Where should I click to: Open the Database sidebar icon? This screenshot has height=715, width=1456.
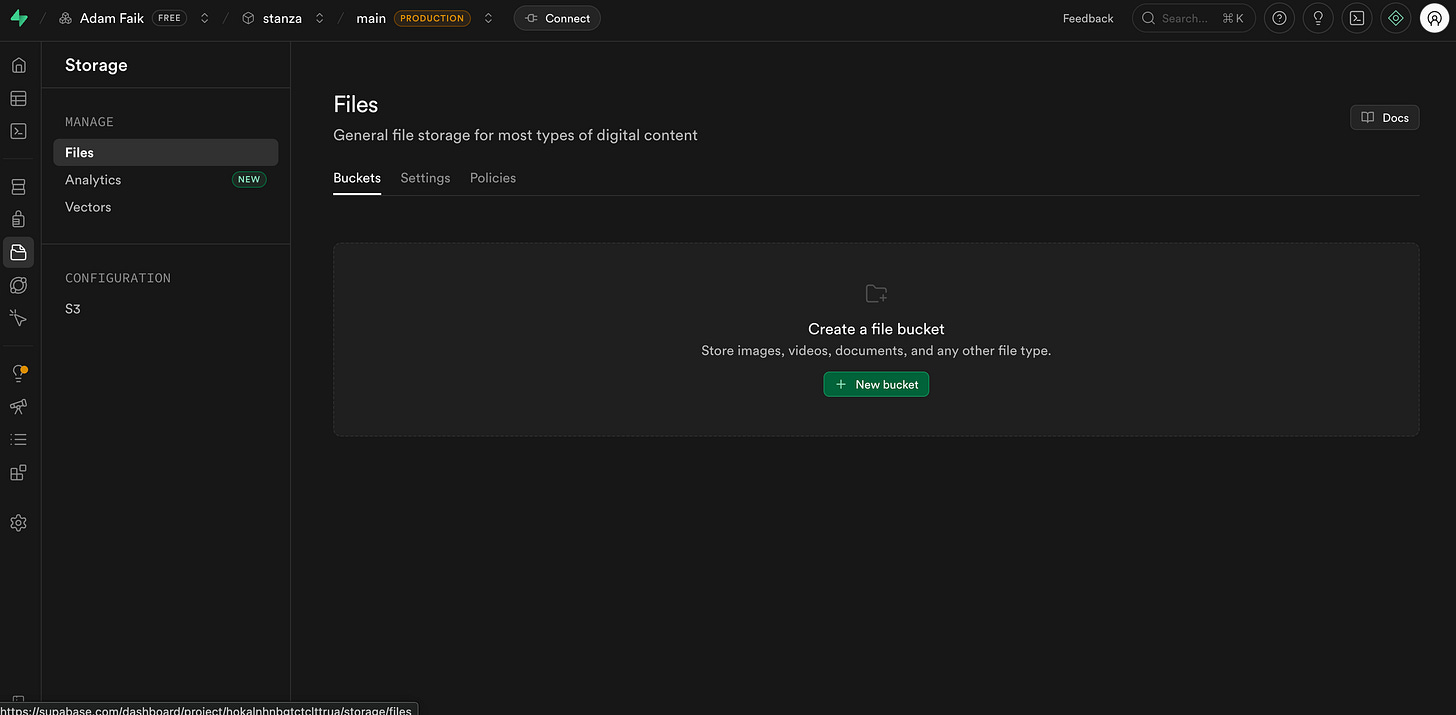(x=18, y=187)
